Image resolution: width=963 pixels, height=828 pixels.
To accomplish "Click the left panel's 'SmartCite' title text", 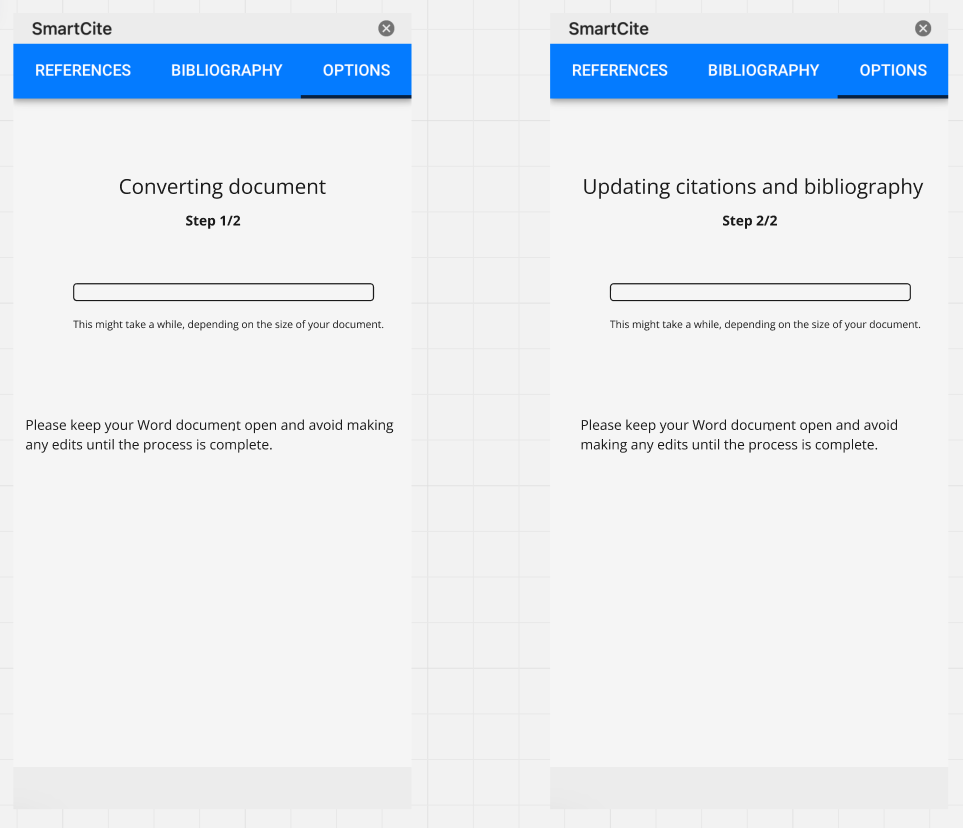I will pos(72,29).
